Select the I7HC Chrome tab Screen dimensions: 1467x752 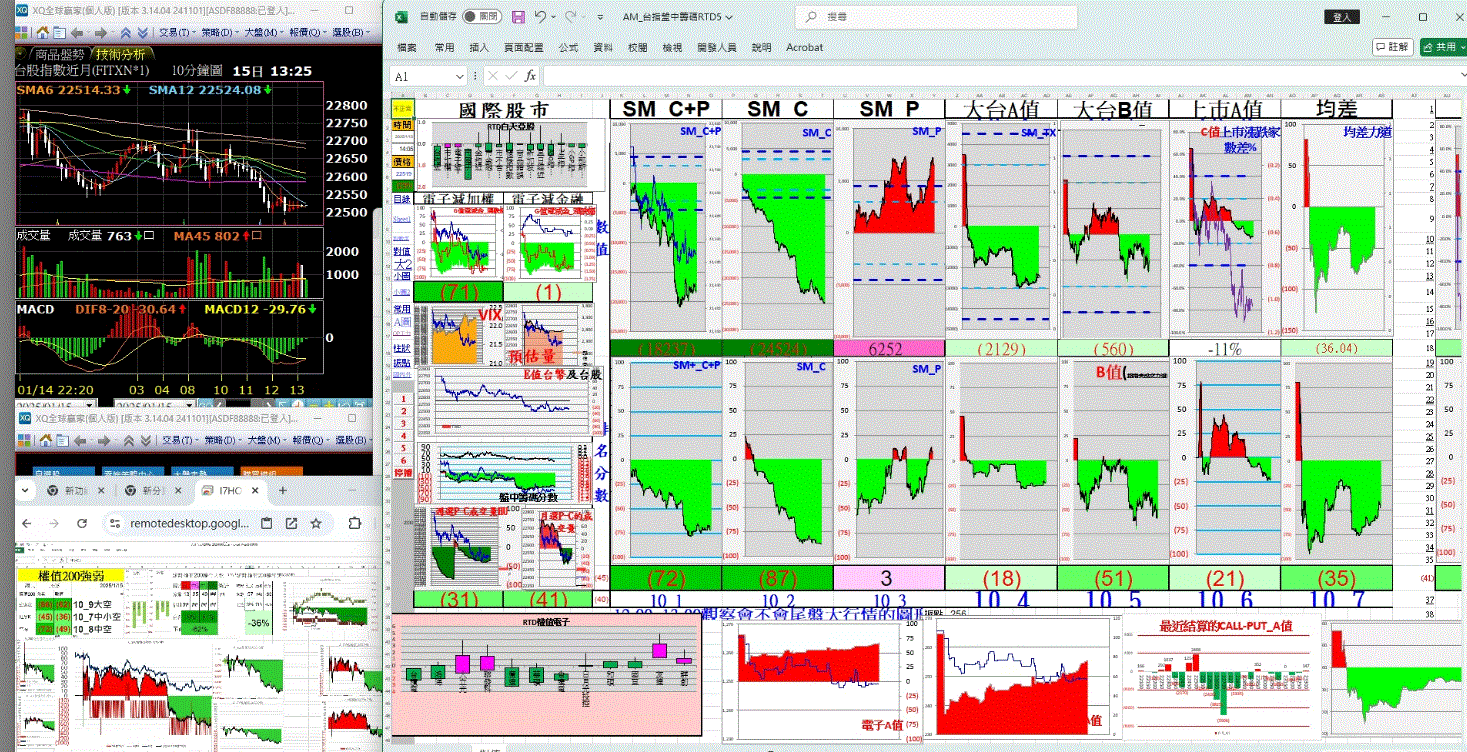pos(229,490)
